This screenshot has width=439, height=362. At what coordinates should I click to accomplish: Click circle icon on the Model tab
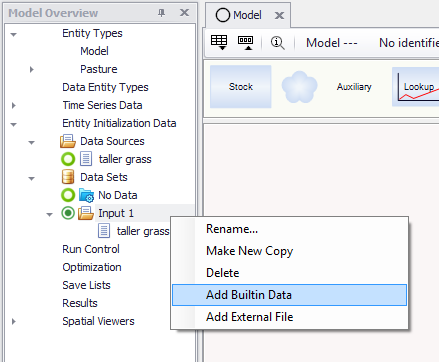tap(223, 15)
